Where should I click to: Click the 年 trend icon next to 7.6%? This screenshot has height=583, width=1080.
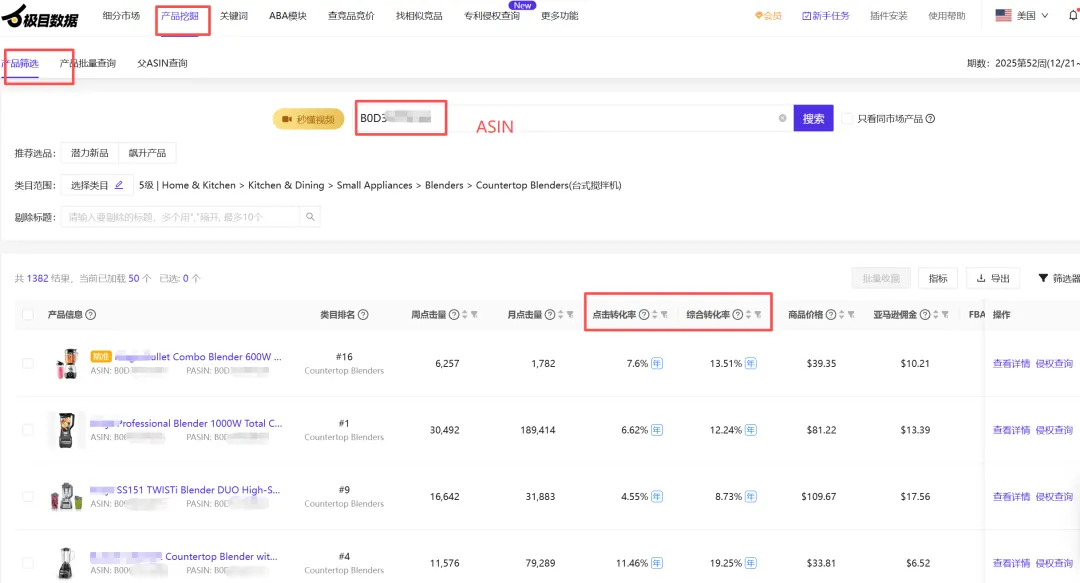point(657,364)
